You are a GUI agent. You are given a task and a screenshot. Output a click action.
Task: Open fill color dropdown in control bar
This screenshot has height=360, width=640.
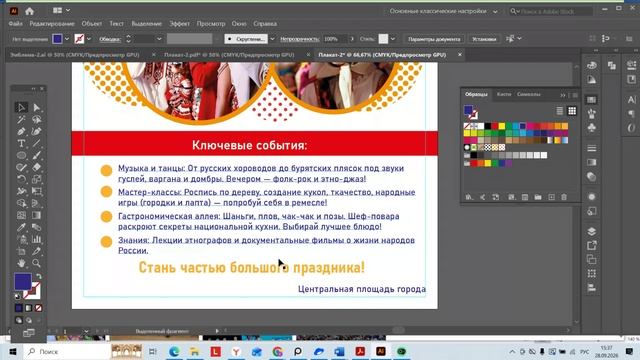pyautogui.click(x=67, y=39)
